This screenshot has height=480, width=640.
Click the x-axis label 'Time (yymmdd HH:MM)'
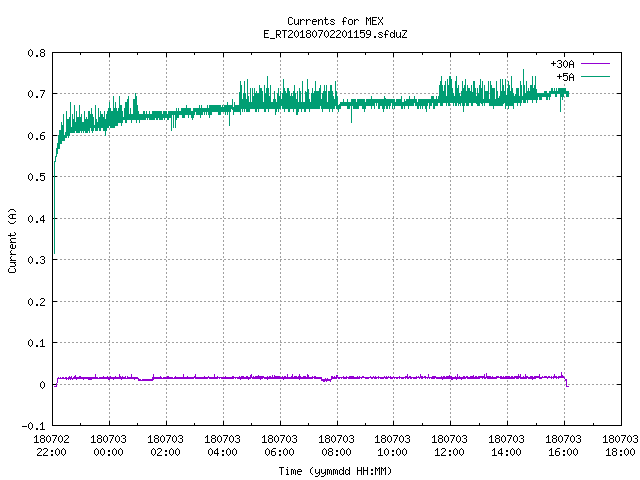[x=335, y=471]
